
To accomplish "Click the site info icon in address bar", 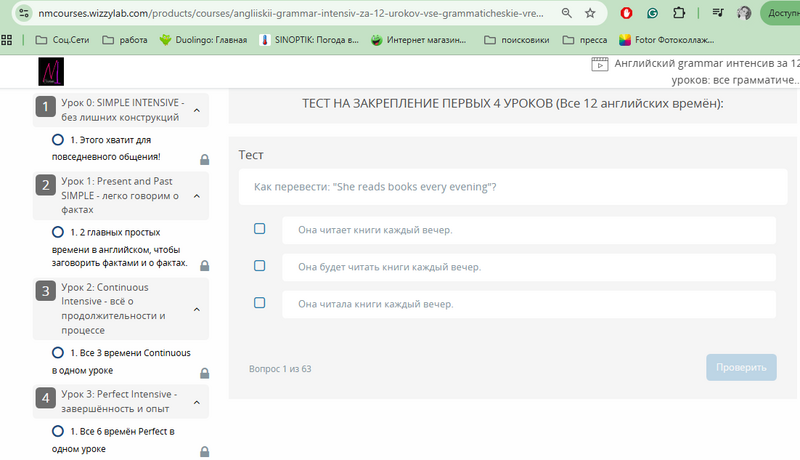I will 23,13.
